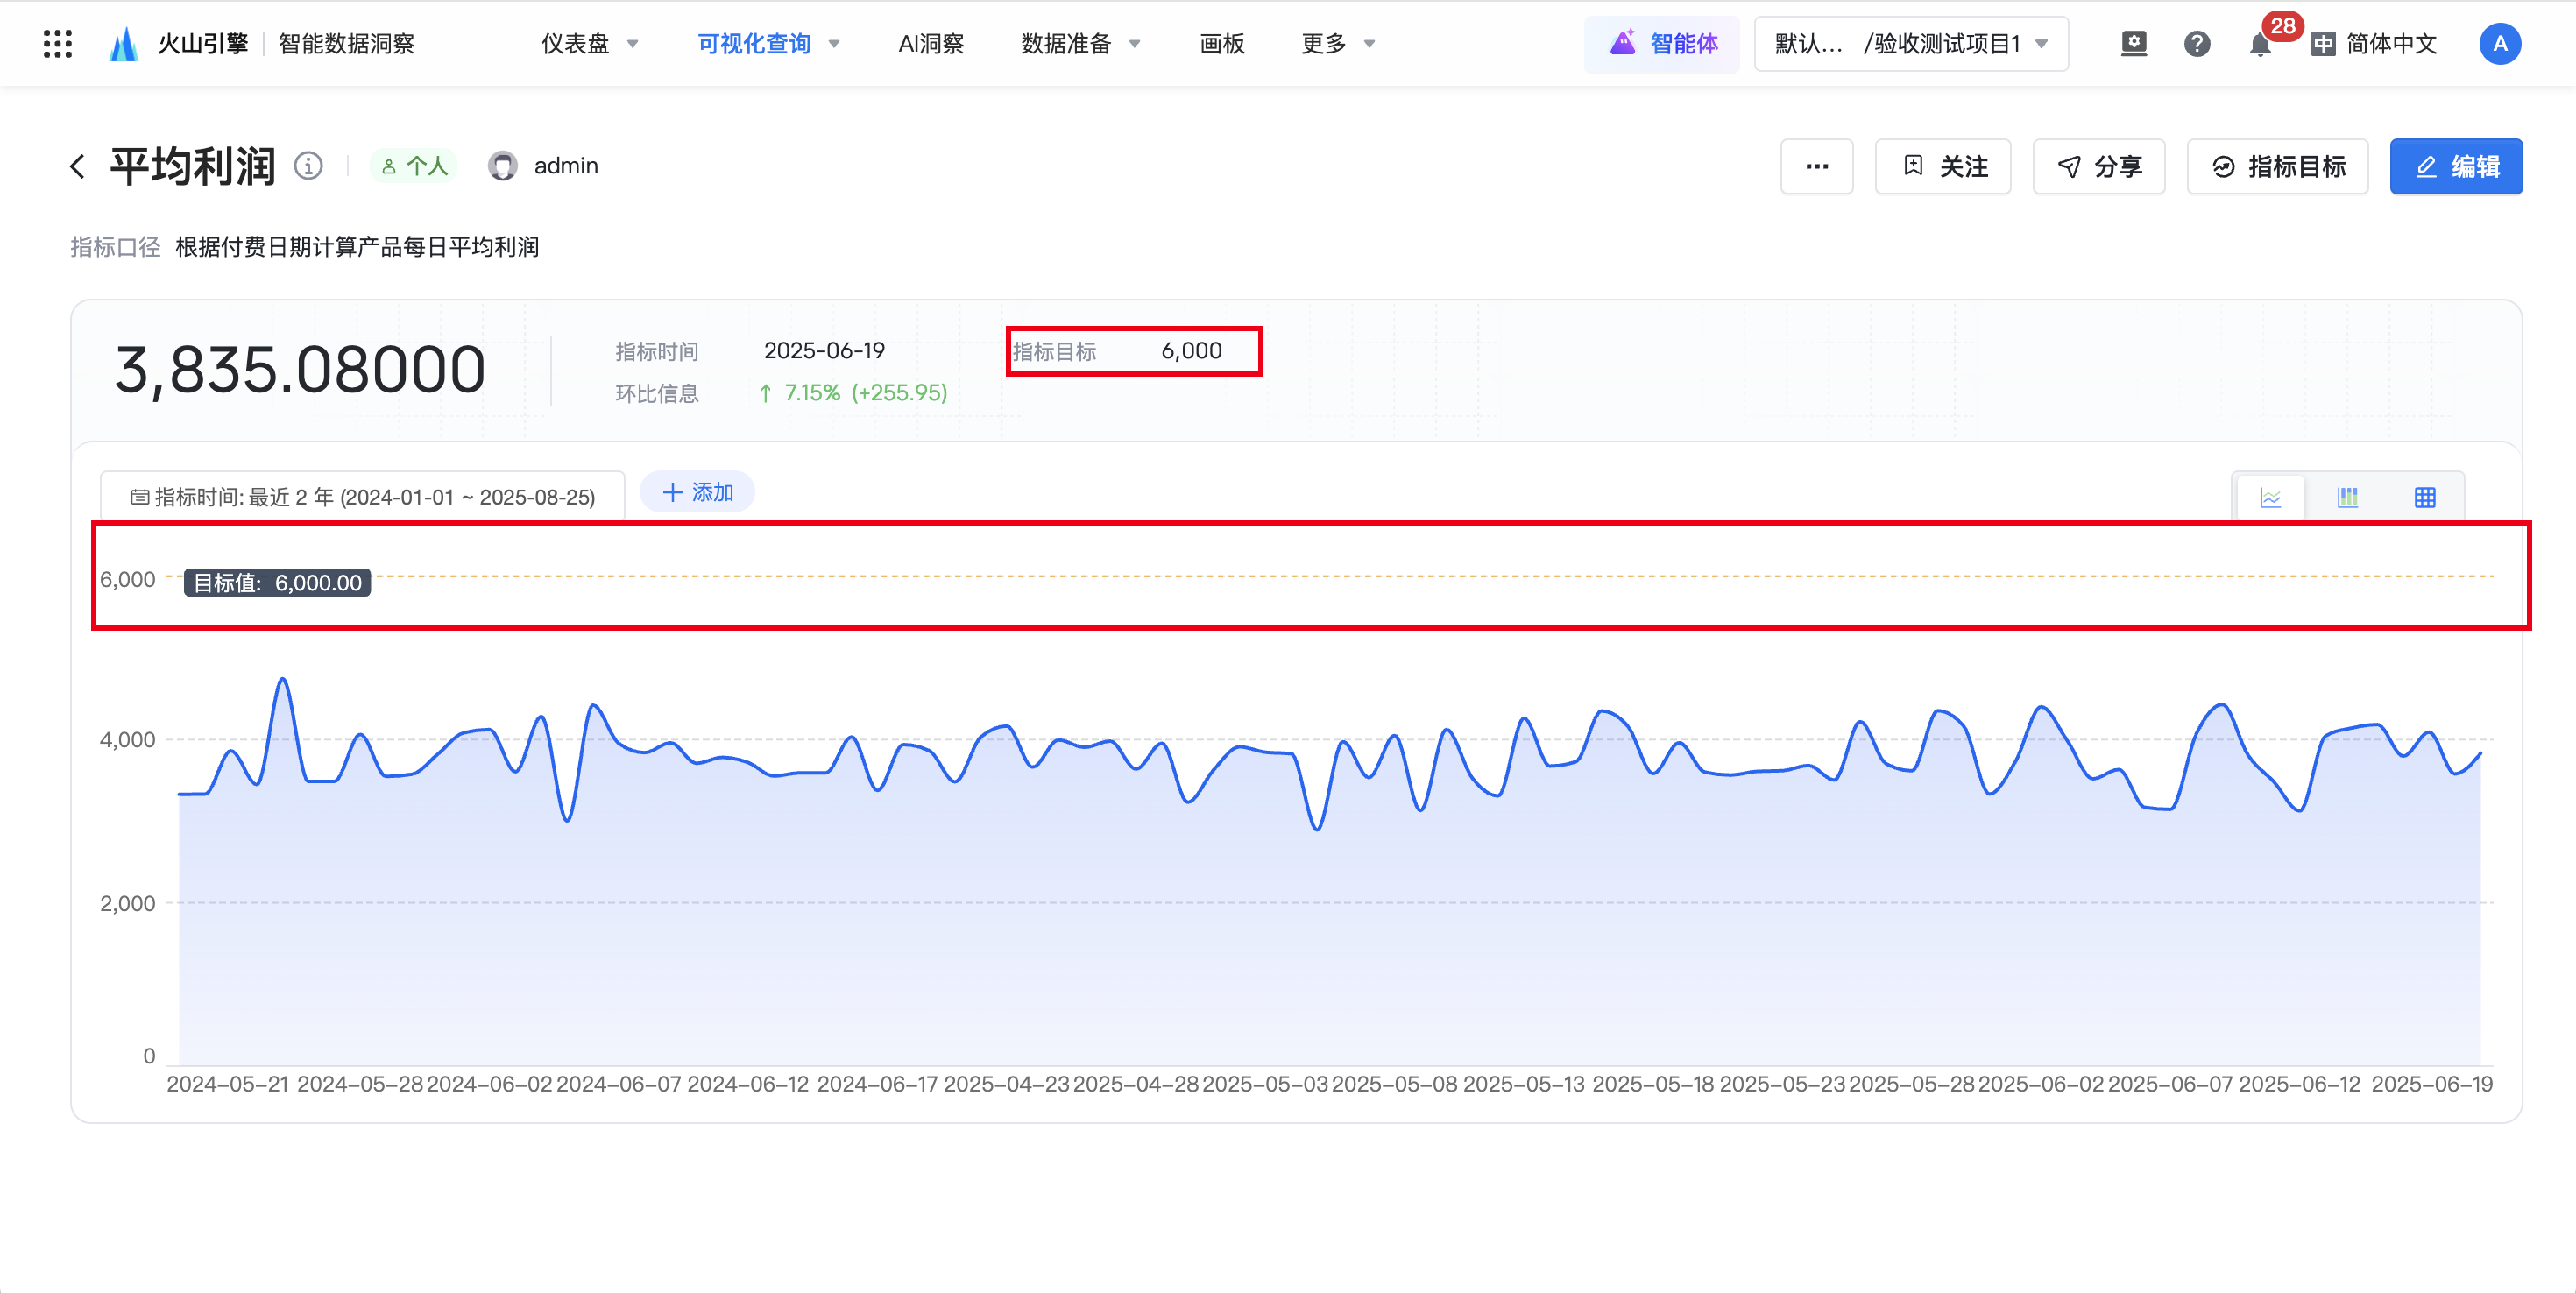Viewport: 2576px width, 1293px height.
Task: Switch to table grid view
Action: click(x=2424, y=497)
